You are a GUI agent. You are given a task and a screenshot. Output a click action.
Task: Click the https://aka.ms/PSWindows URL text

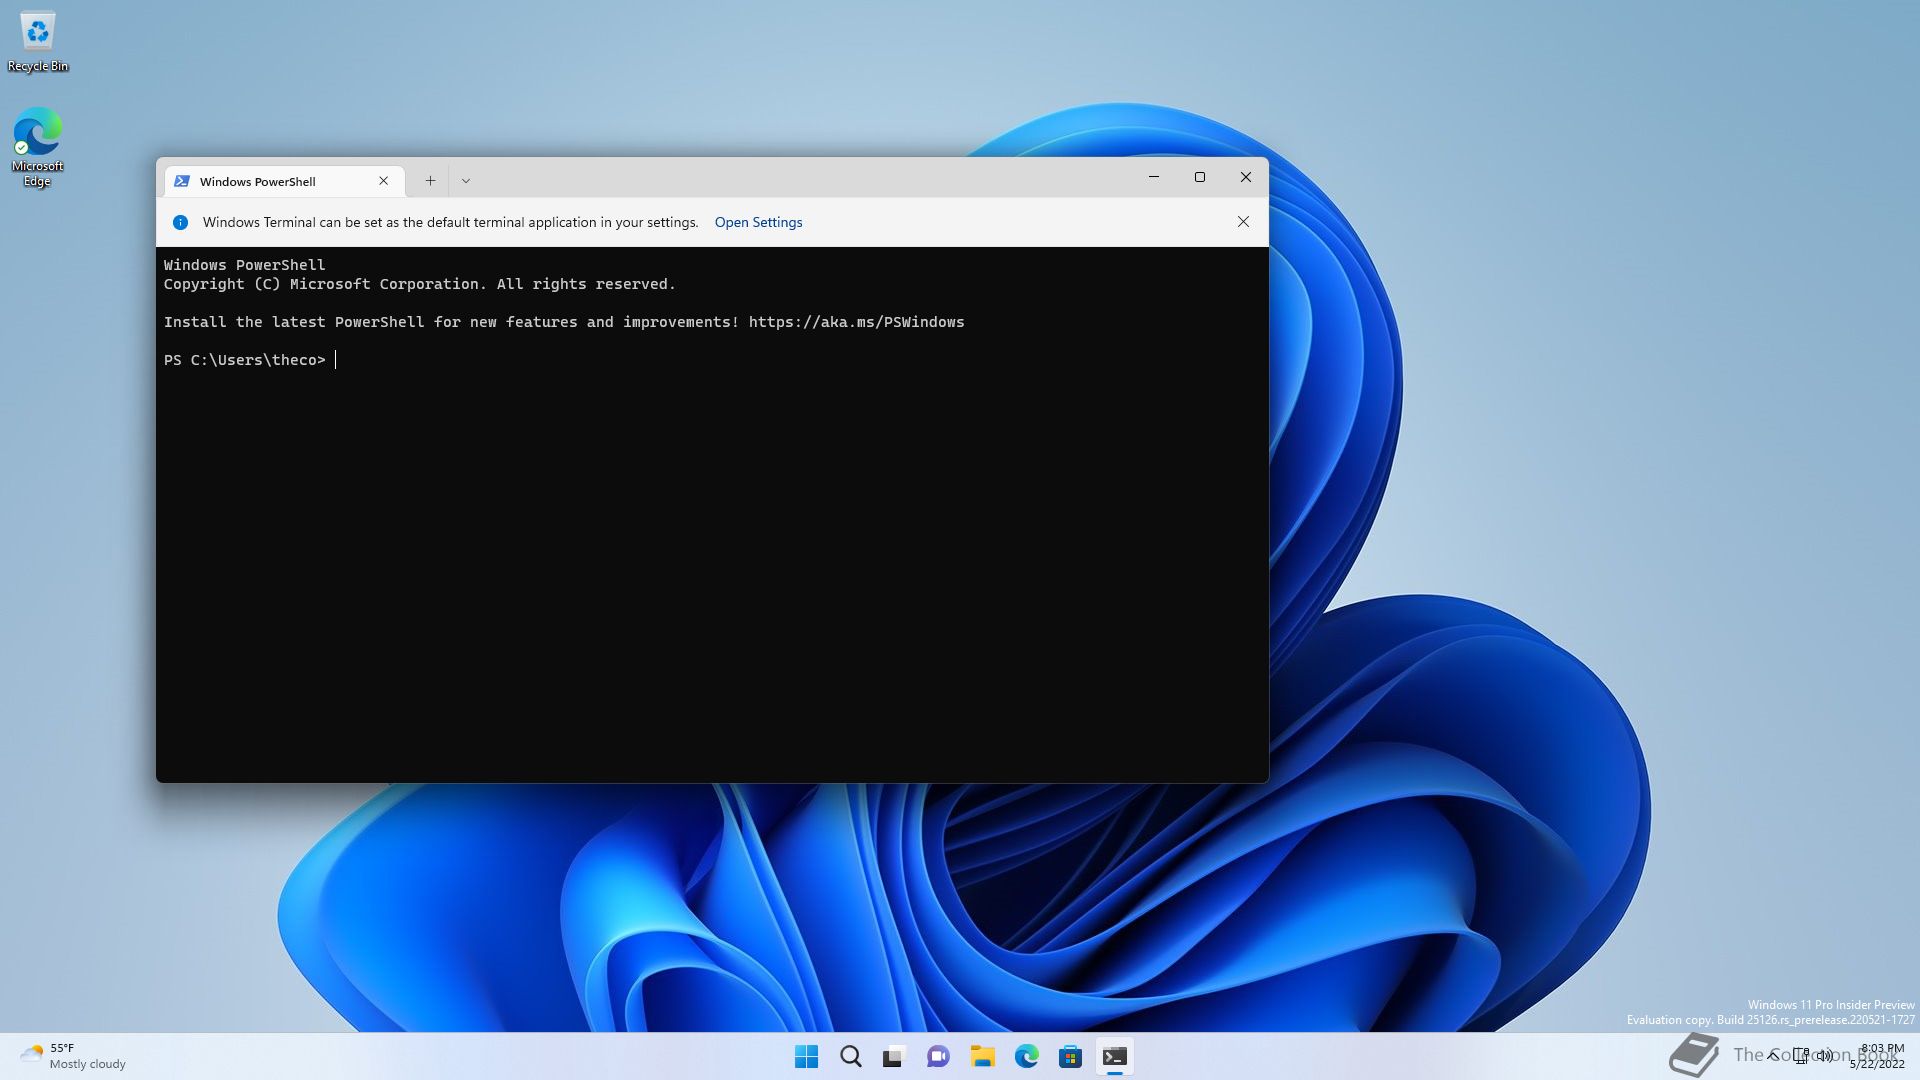(856, 322)
